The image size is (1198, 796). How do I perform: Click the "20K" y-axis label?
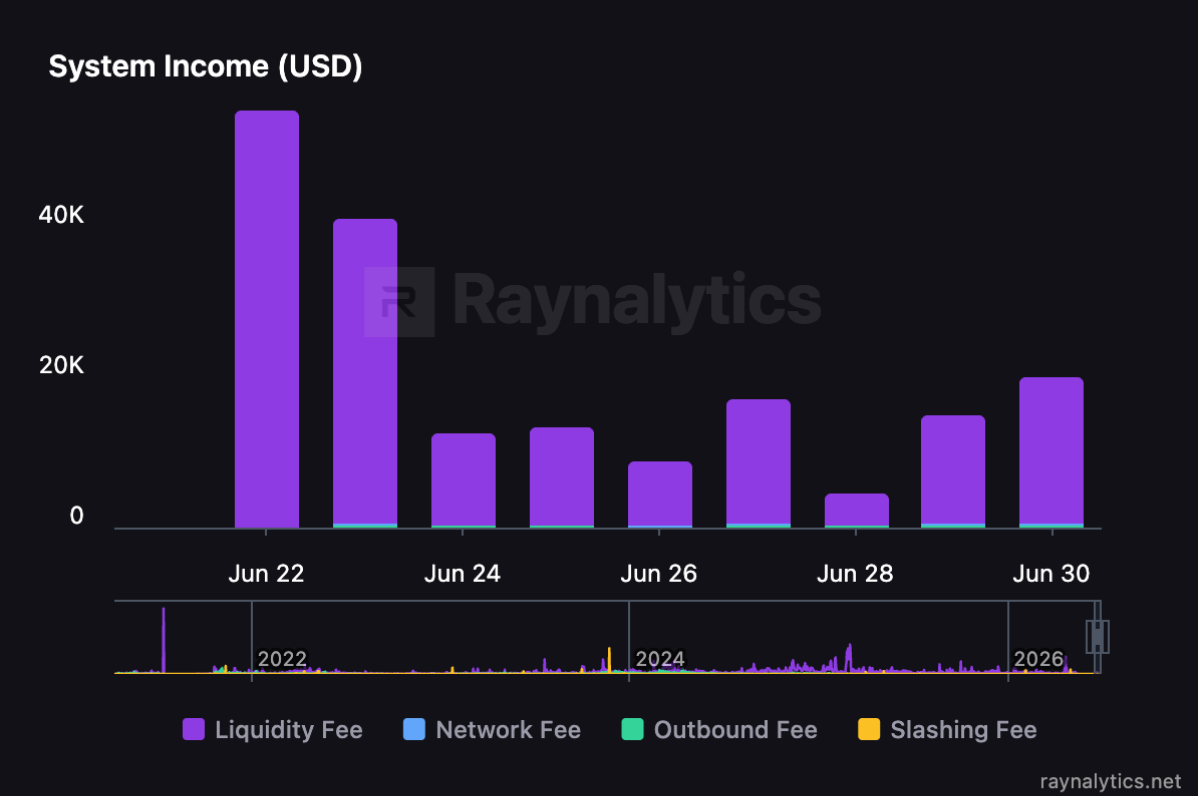tap(61, 365)
